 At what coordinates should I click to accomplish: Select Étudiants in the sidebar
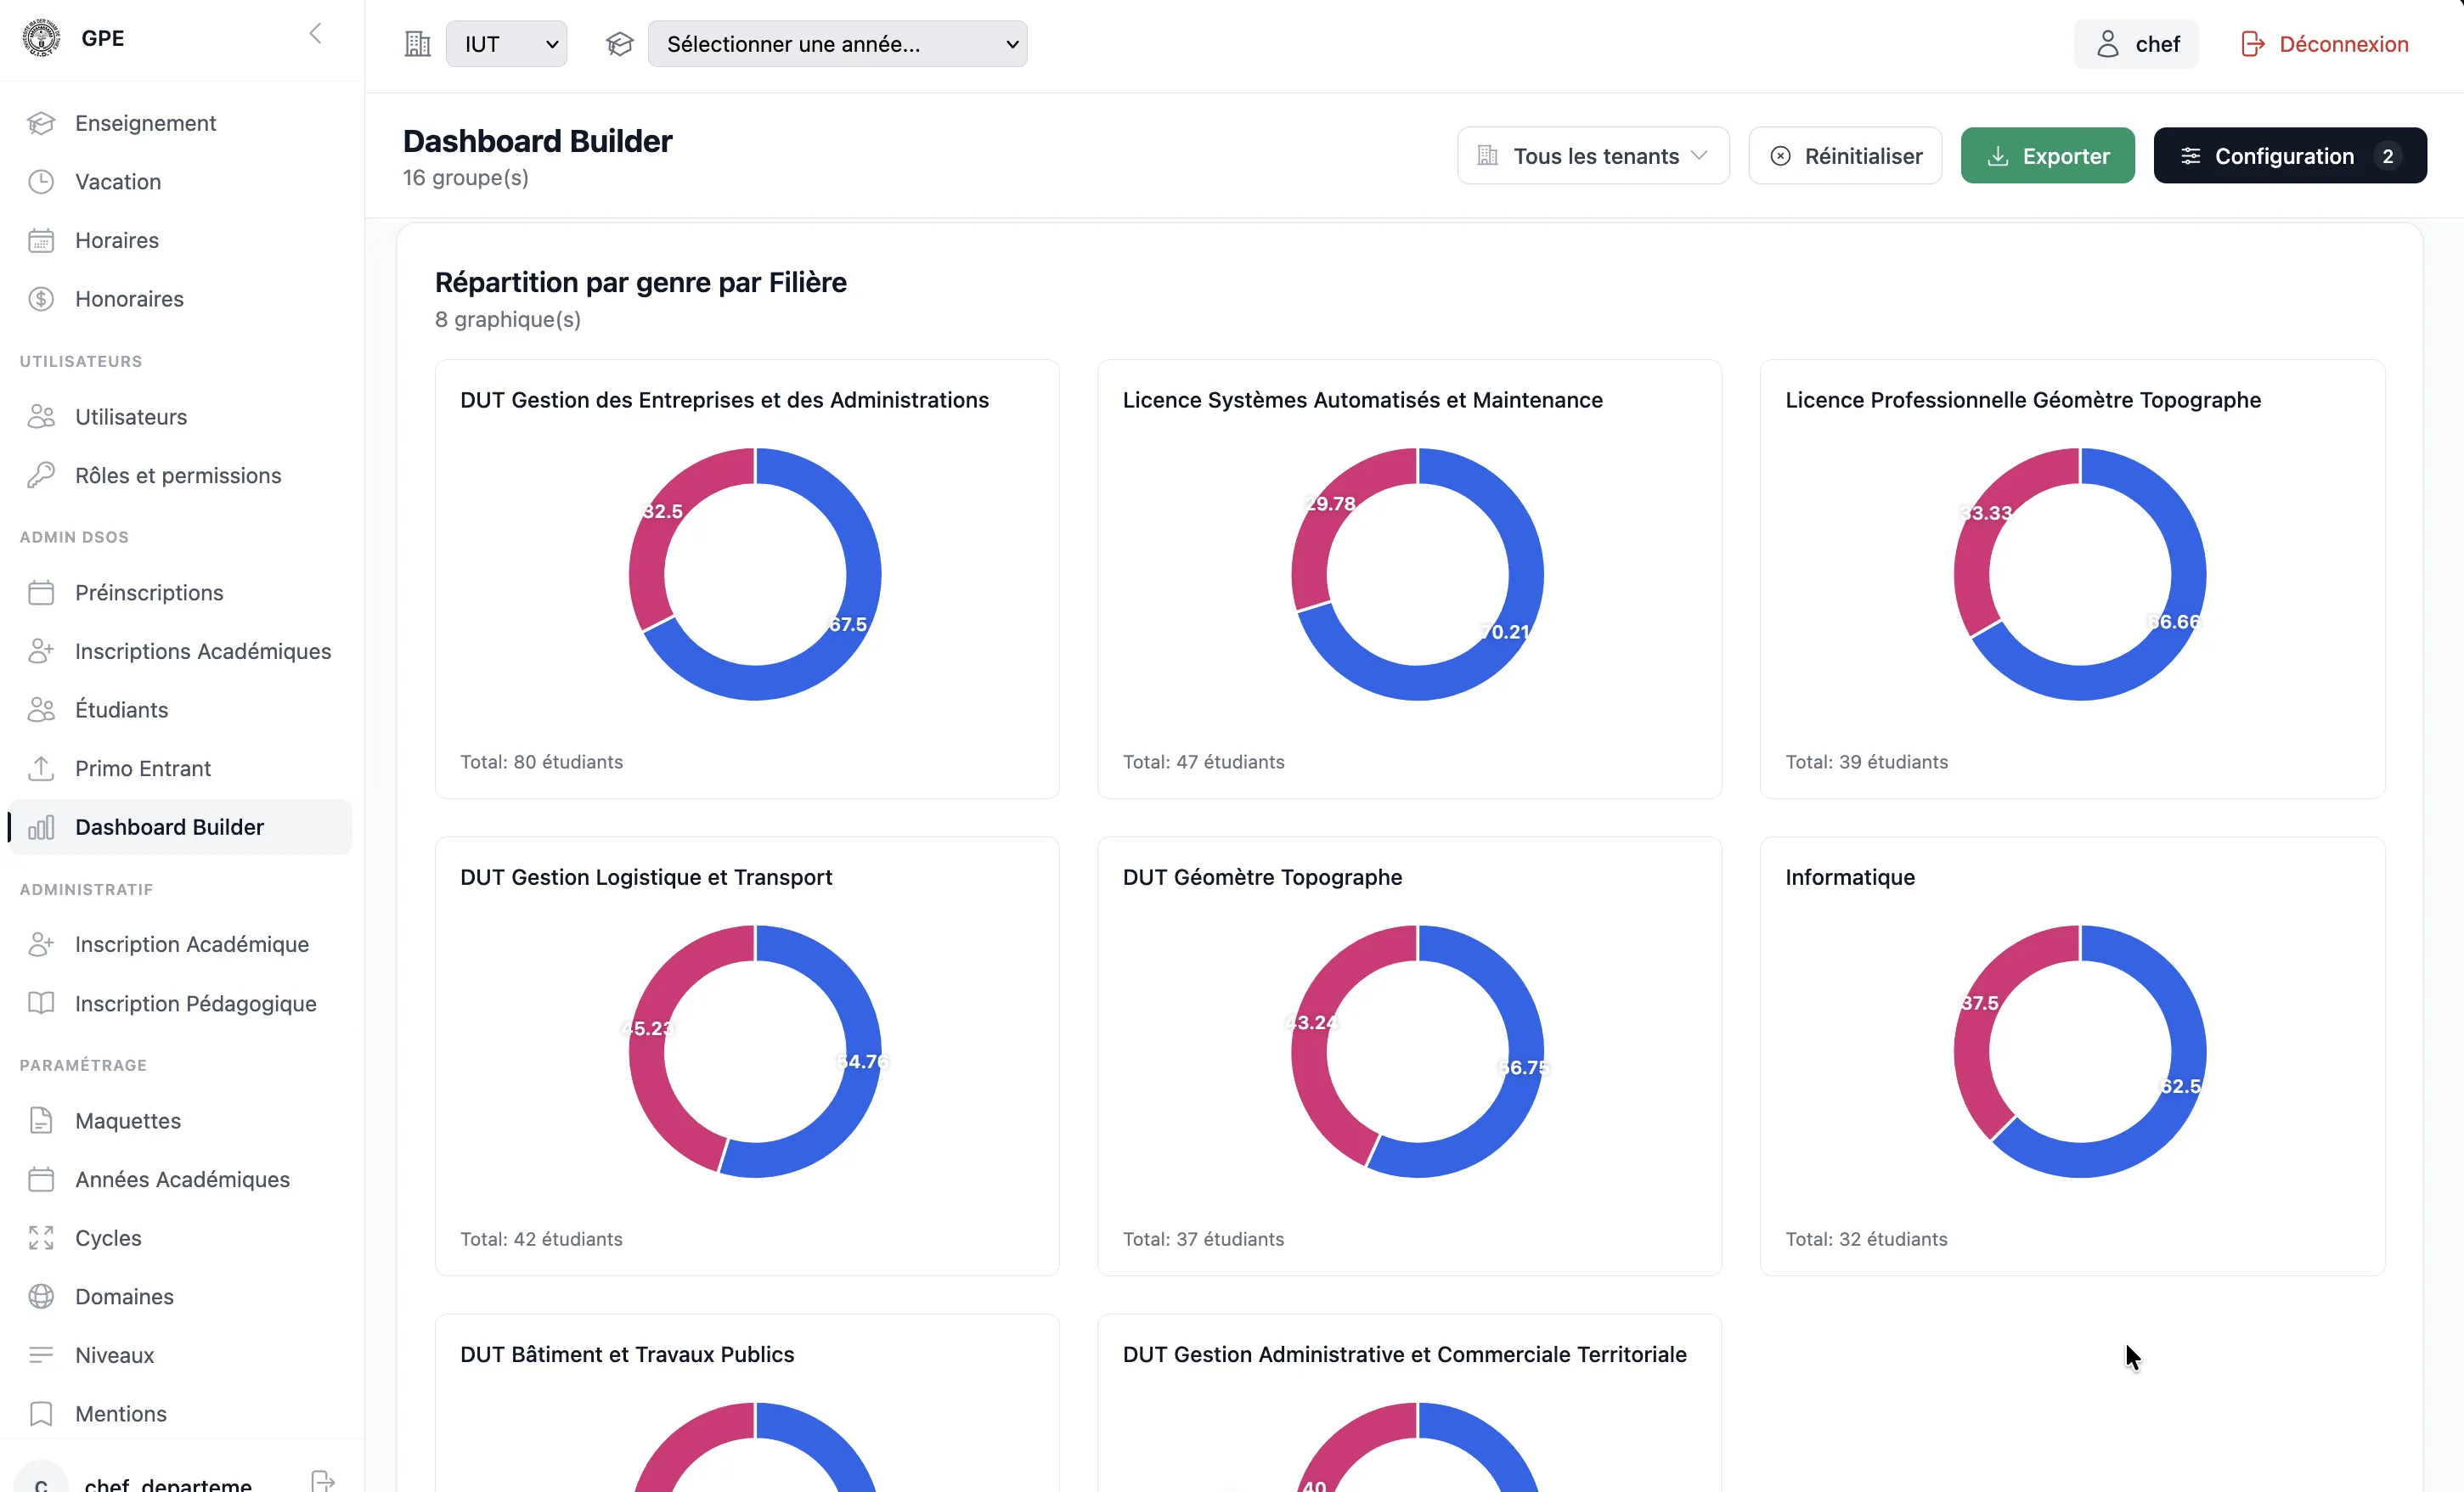click(180, 710)
